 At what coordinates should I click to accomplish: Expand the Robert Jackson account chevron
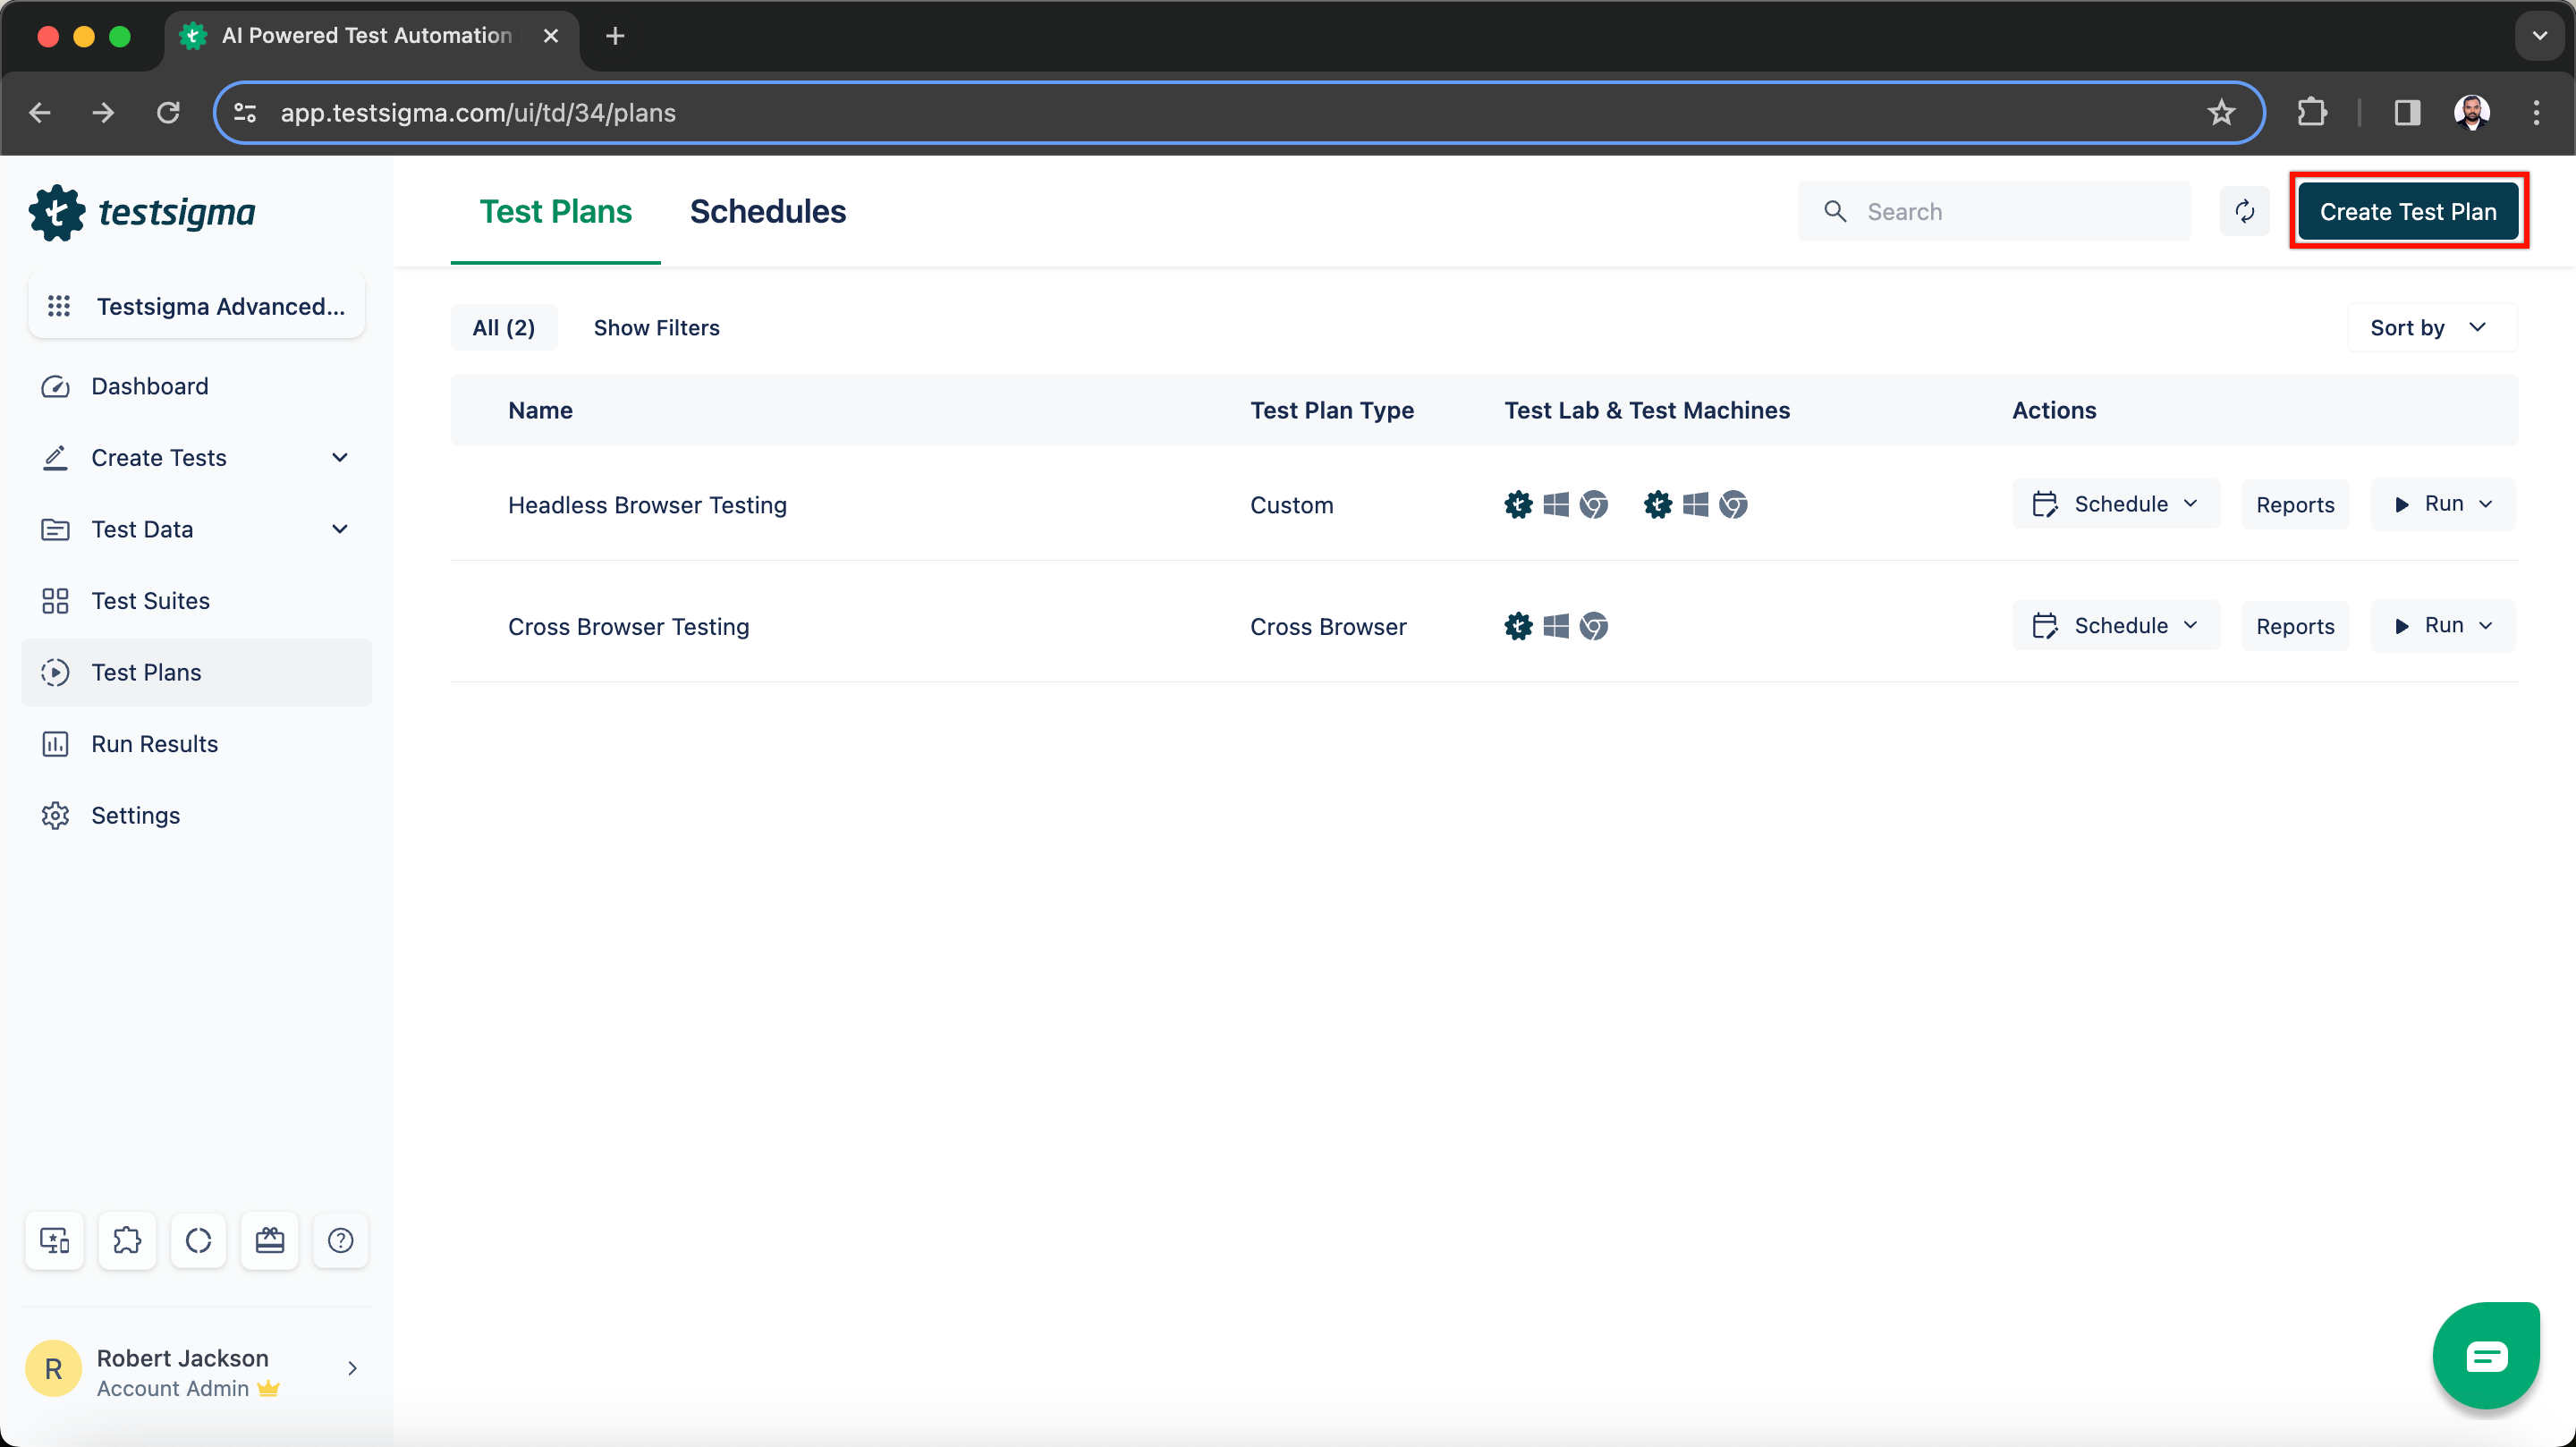[x=352, y=1368]
